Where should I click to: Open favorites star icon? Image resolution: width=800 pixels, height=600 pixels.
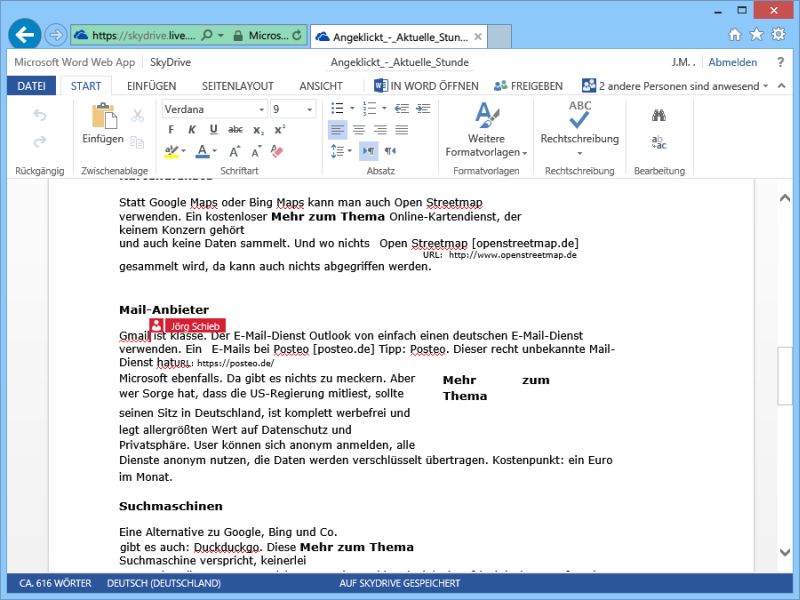click(757, 34)
